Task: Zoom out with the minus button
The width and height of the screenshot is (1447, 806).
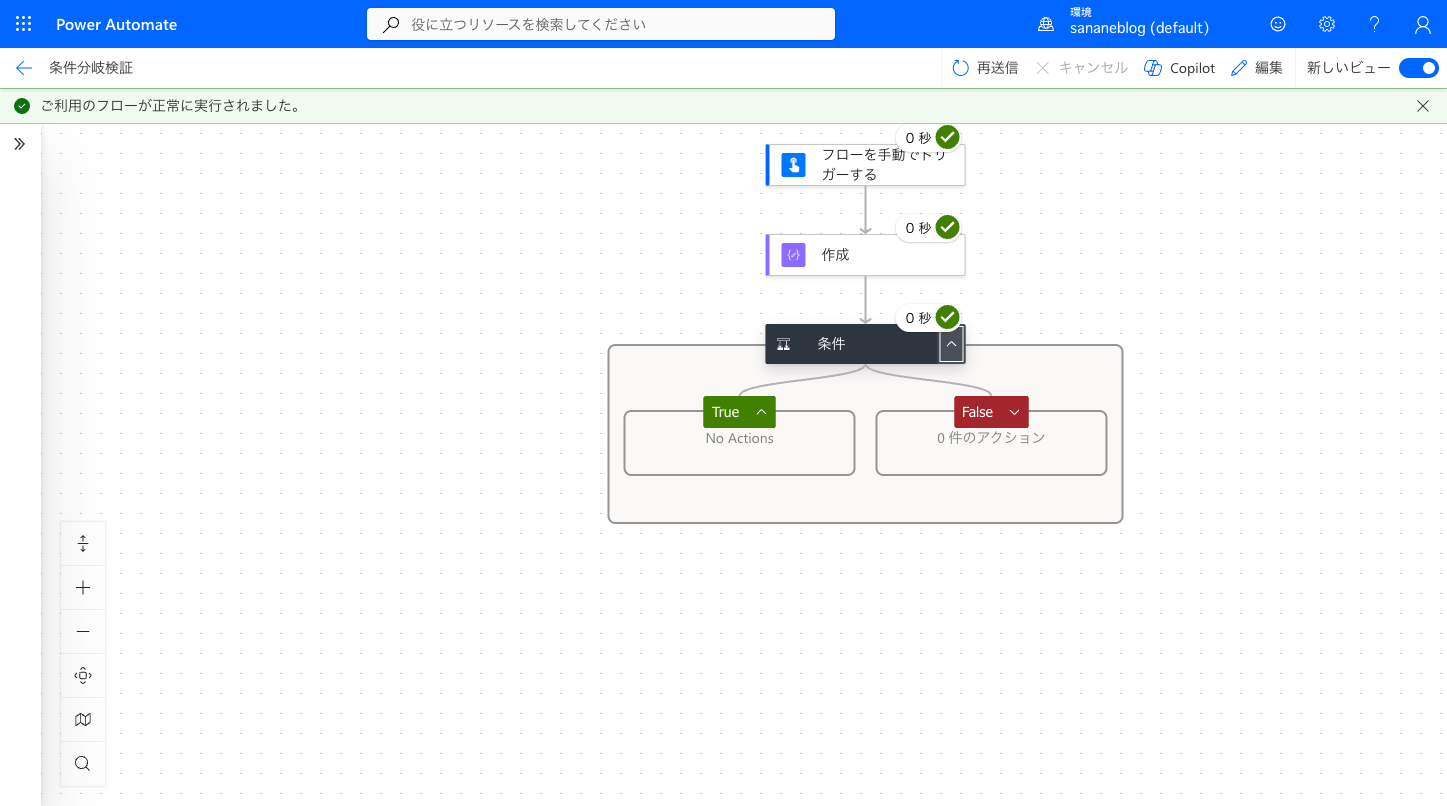Action: [x=83, y=632]
